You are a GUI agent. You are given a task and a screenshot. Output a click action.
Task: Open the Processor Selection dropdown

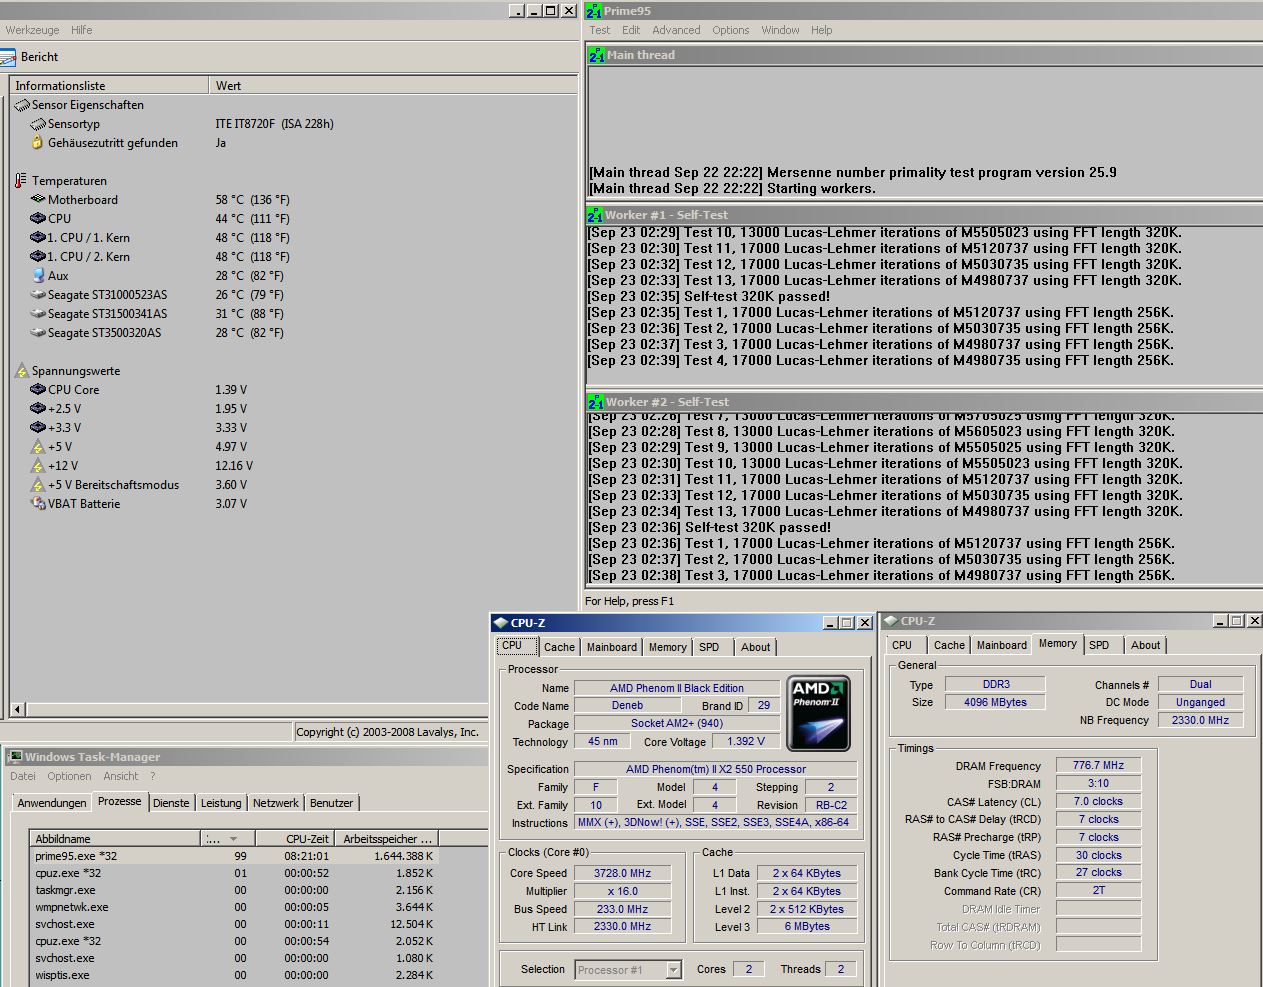point(673,969)
